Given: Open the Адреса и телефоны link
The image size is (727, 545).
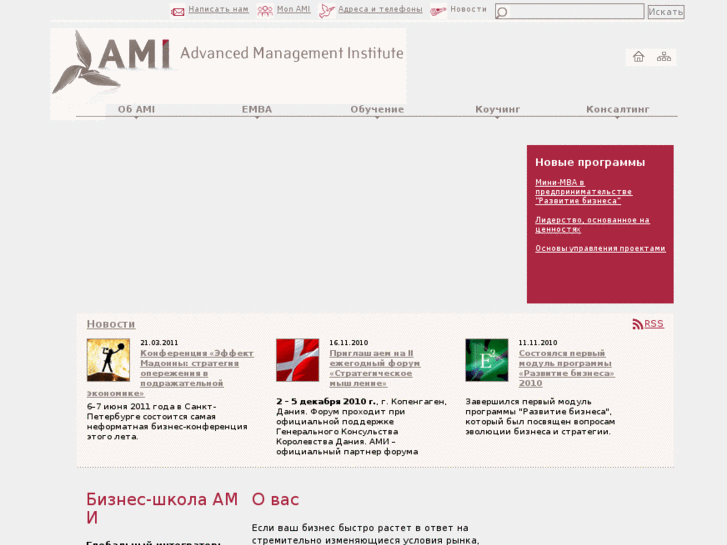Looking at the screenshot, I should coord(380,9).
